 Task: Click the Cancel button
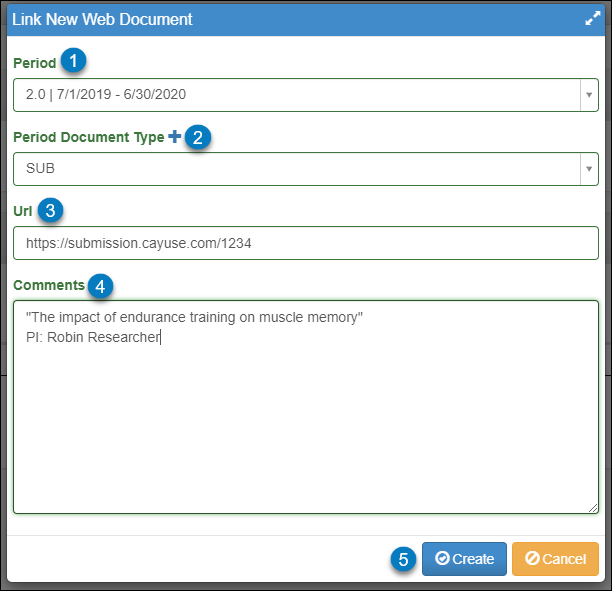tap(555, 559)
